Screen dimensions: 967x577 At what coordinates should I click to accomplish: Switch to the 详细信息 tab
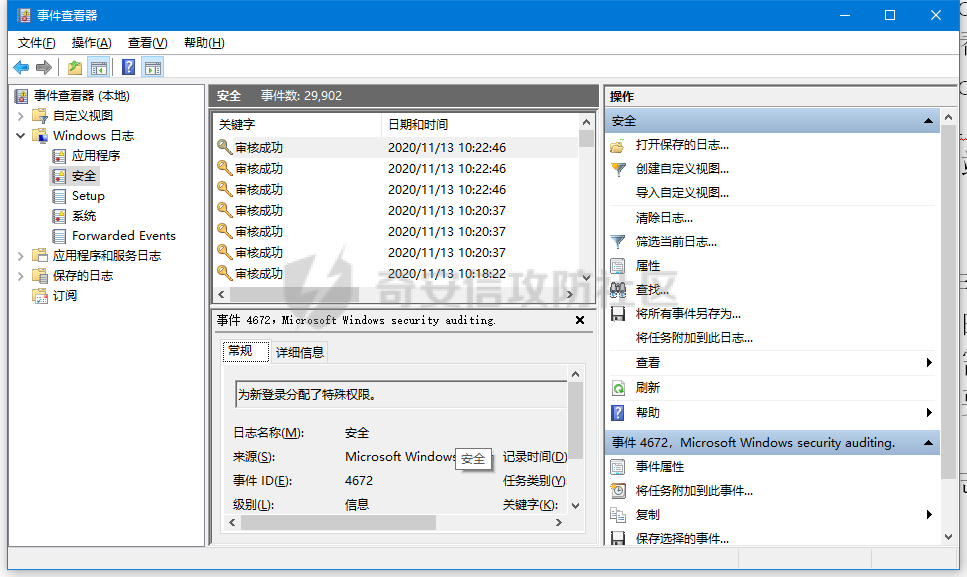coord(300,352)
